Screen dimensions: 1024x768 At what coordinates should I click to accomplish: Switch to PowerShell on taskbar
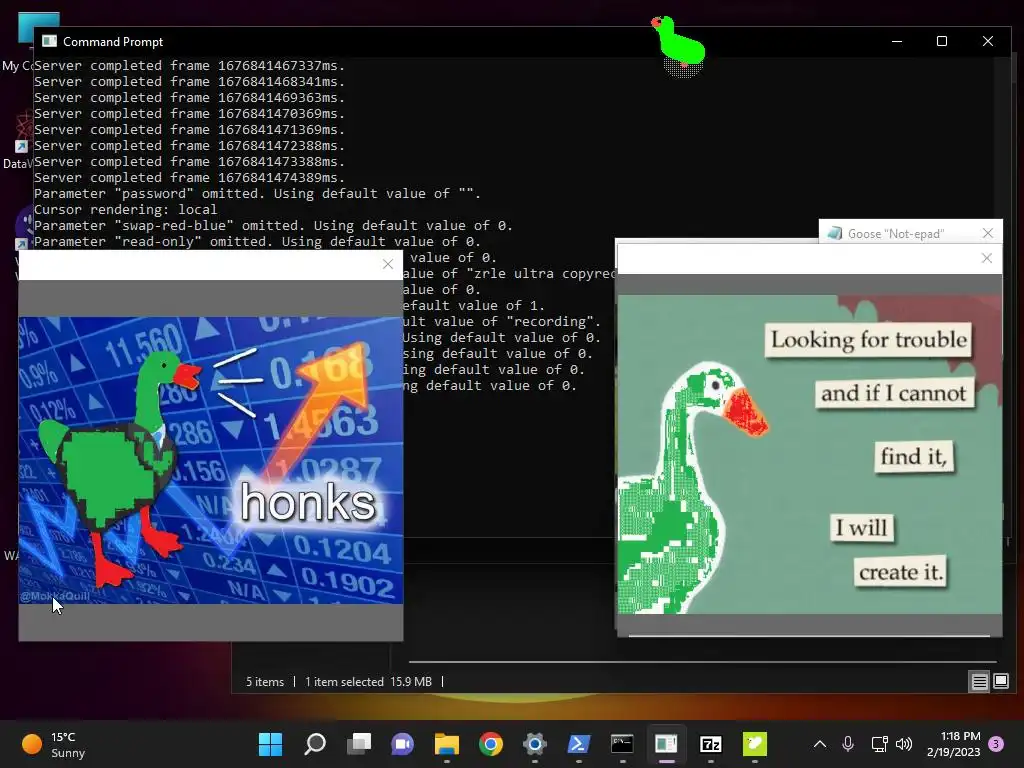[x=579, y=744]
